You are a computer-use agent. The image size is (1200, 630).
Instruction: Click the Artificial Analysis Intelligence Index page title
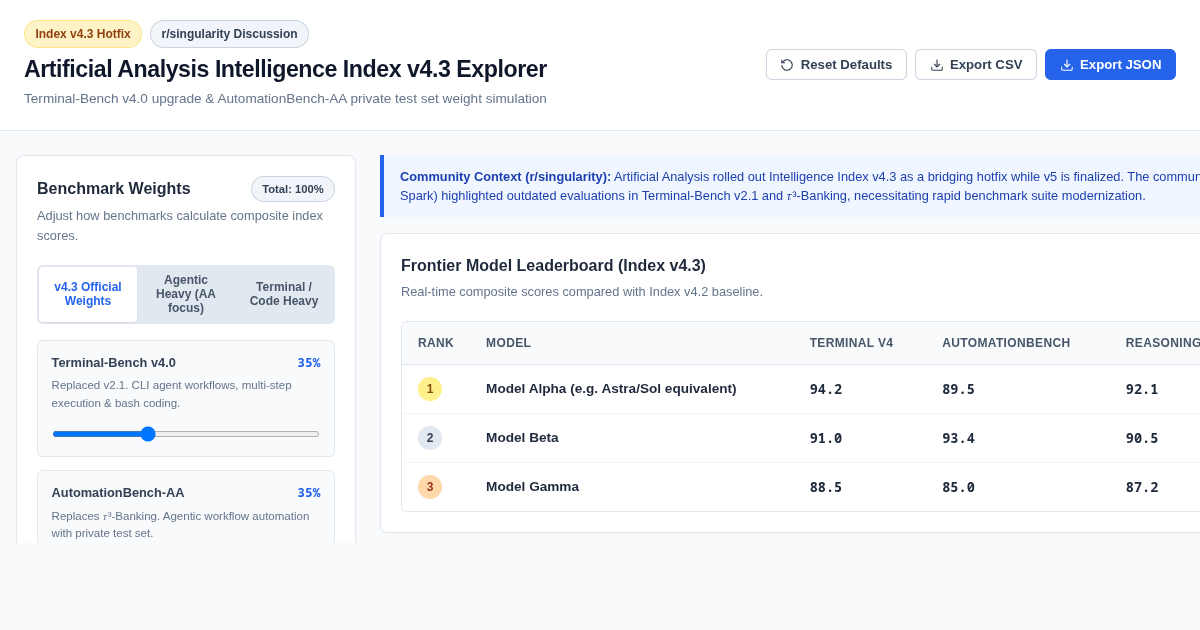click(x=285, y=69)
